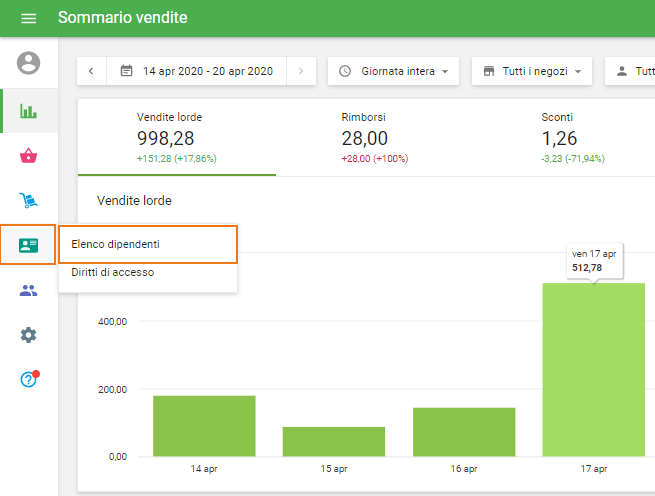Go to previous date period arrow
655x496 pixels.
point(91,71)
